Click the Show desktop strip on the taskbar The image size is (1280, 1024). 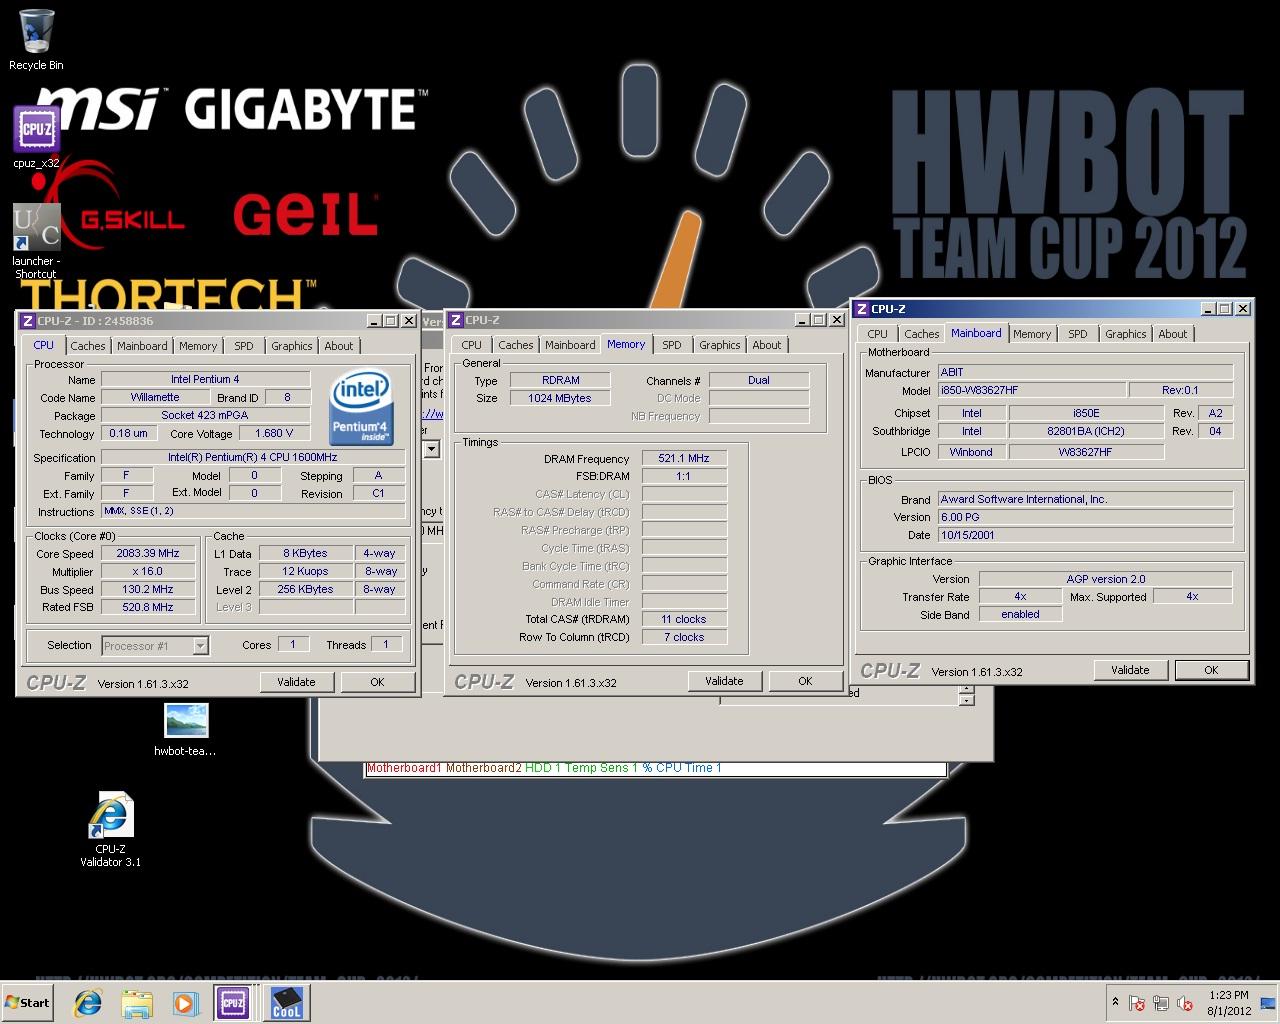[x=1268, y=1003]
